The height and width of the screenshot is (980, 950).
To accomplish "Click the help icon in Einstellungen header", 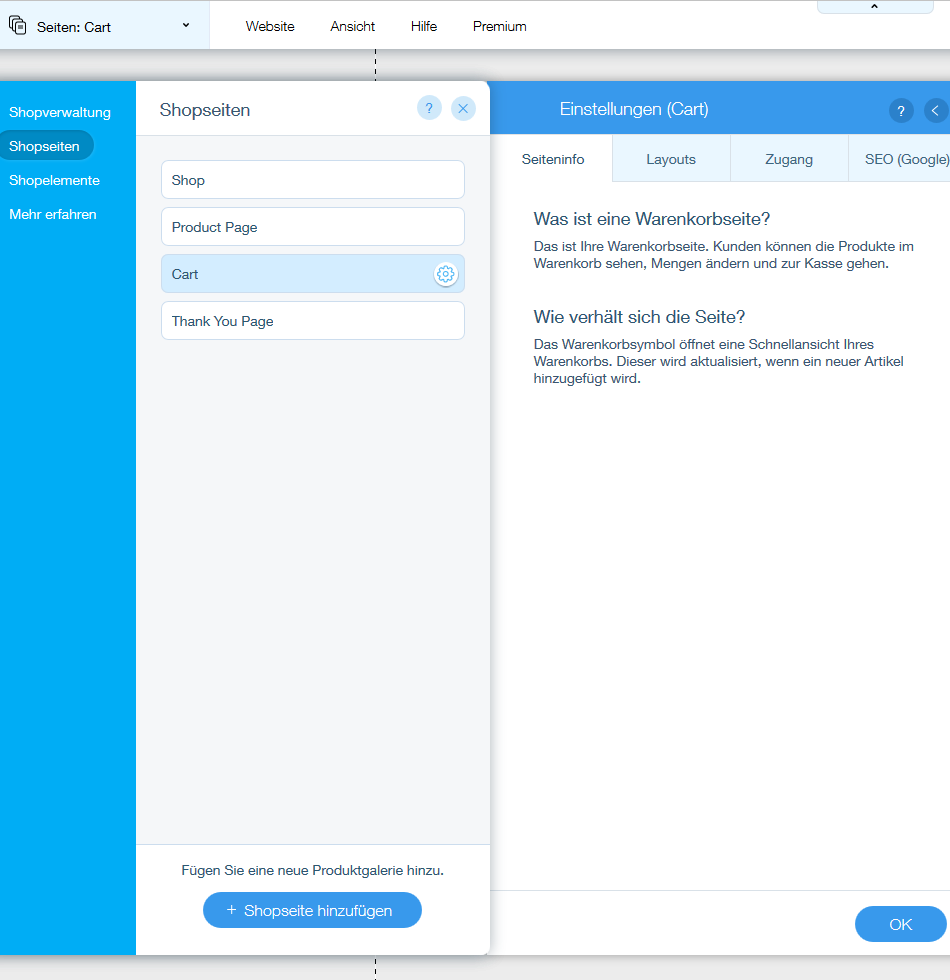I will pos(901,111).
